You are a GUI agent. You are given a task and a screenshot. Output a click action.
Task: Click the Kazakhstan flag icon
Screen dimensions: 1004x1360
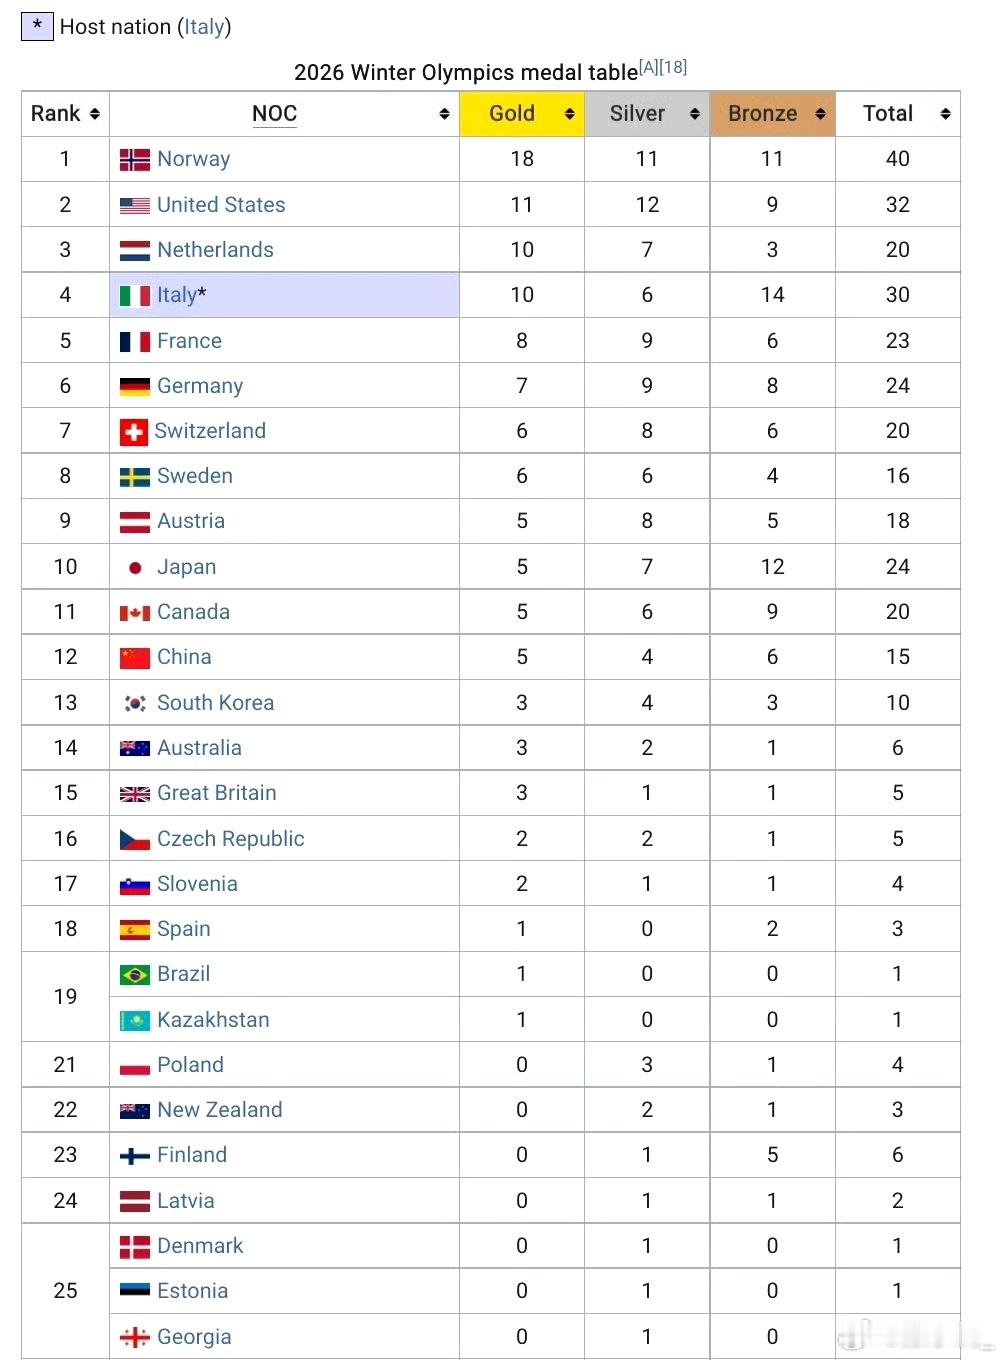click(x=135, y=1020)
